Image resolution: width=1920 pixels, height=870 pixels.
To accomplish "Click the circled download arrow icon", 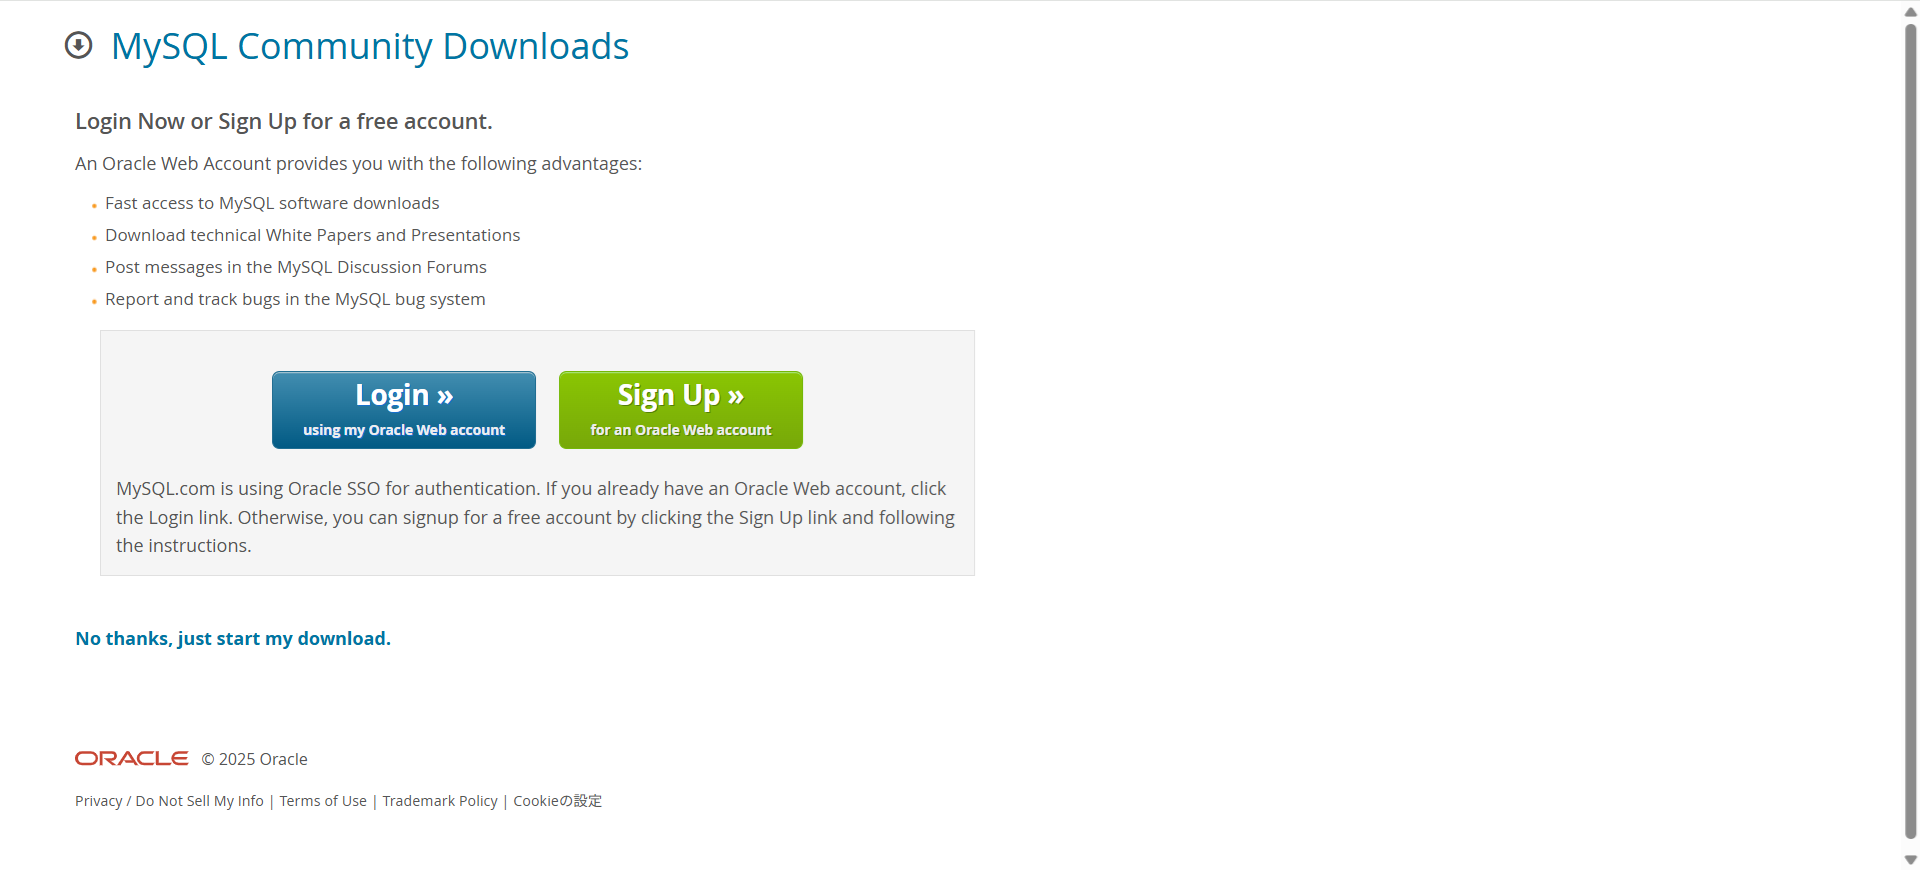I will click(x=78, y=46).
